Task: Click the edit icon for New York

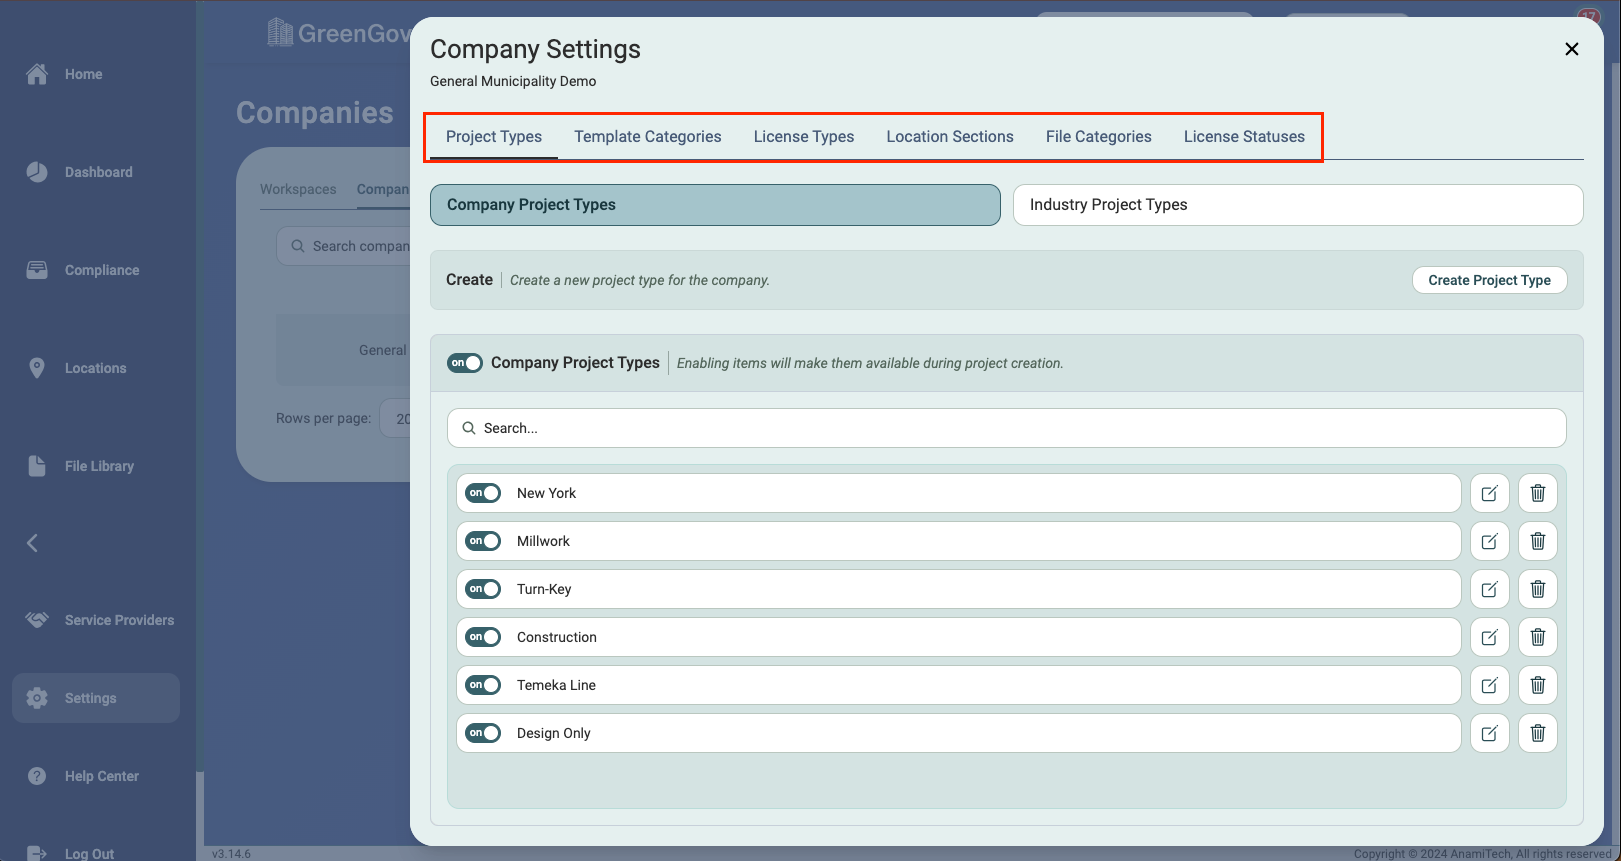Action: tap(1489, 493)
